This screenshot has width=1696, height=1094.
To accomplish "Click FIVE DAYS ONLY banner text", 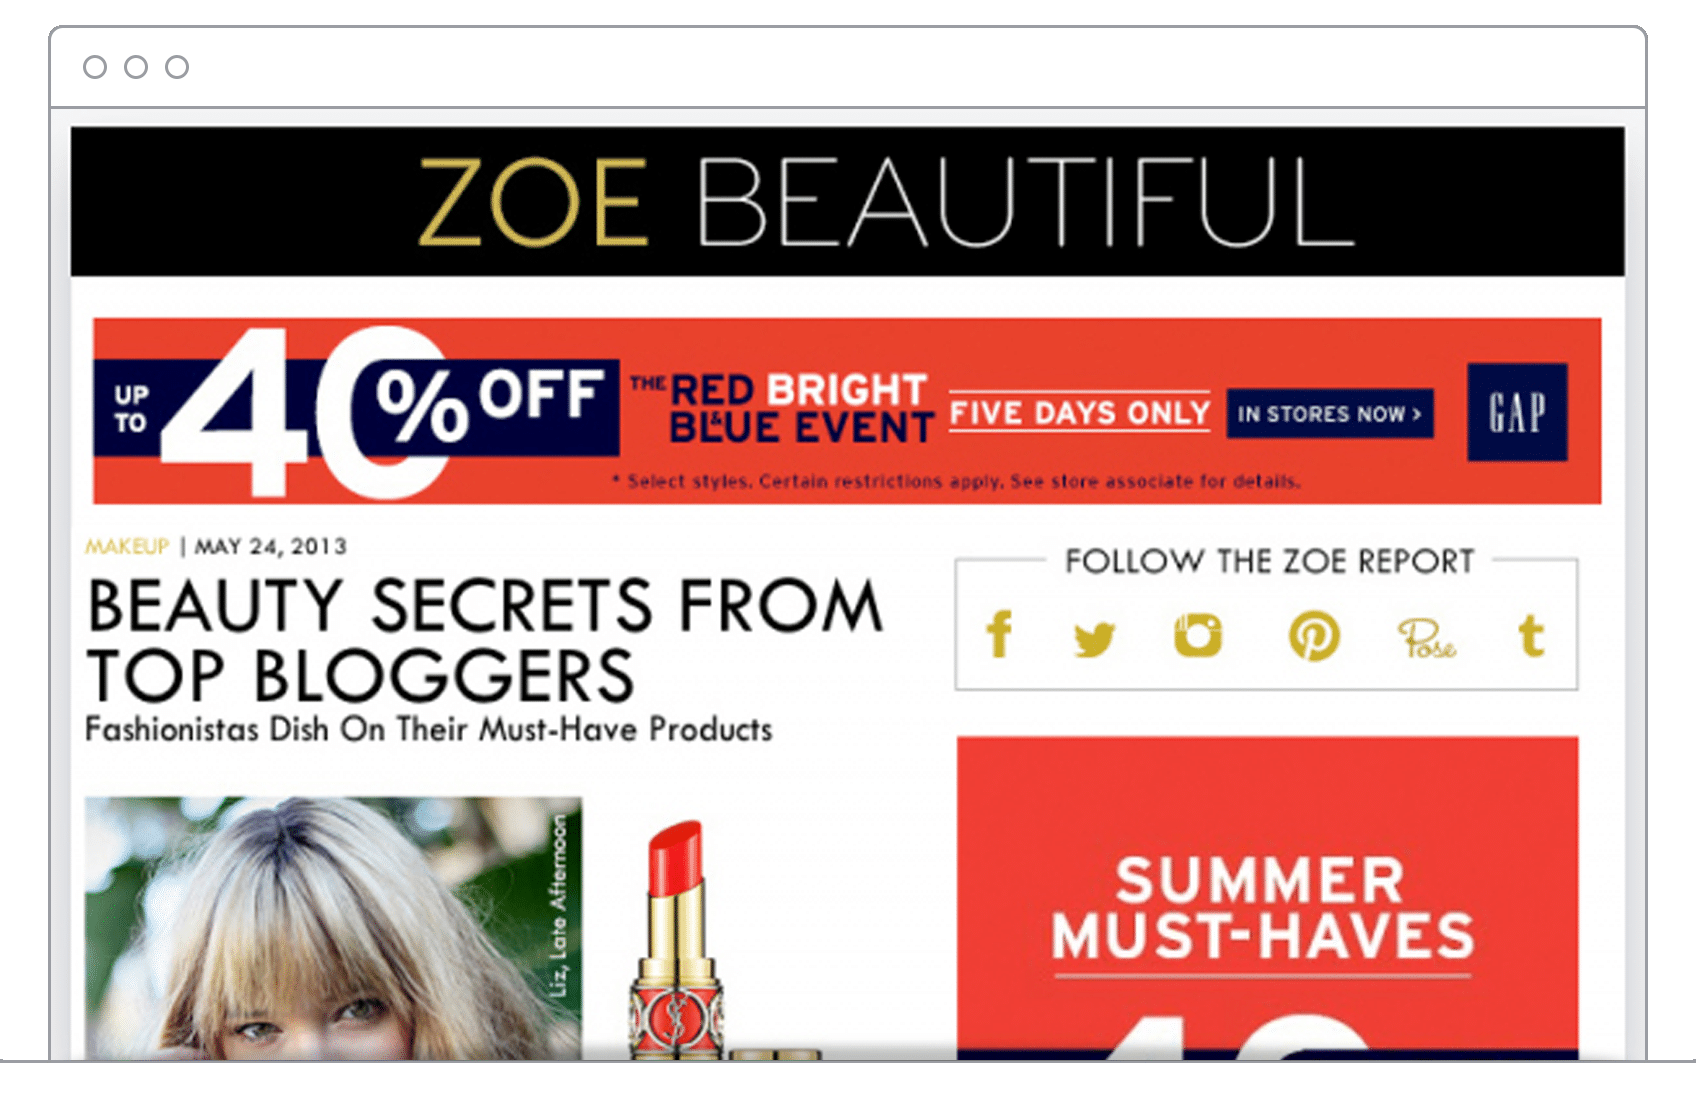I will tap(1079, 412).
